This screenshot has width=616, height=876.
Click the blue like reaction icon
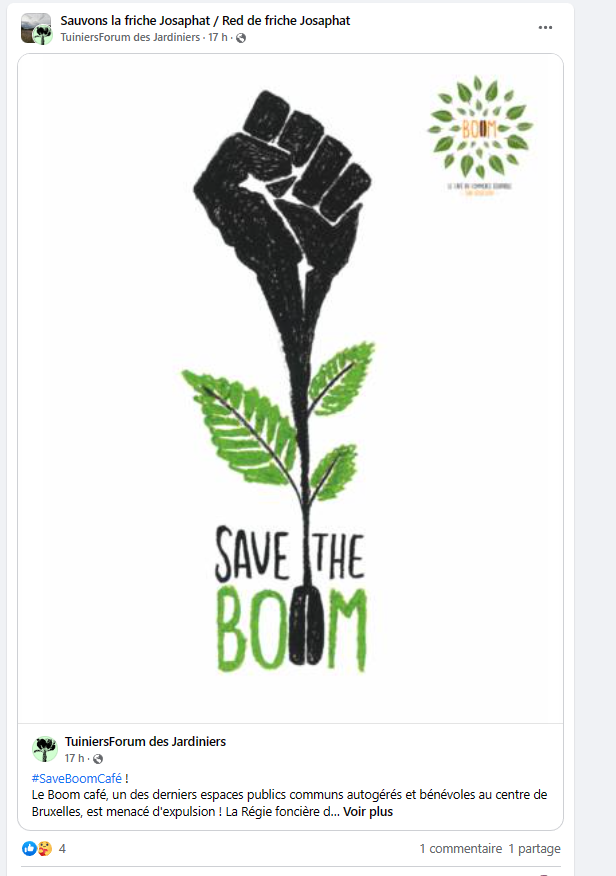(29, 849)
